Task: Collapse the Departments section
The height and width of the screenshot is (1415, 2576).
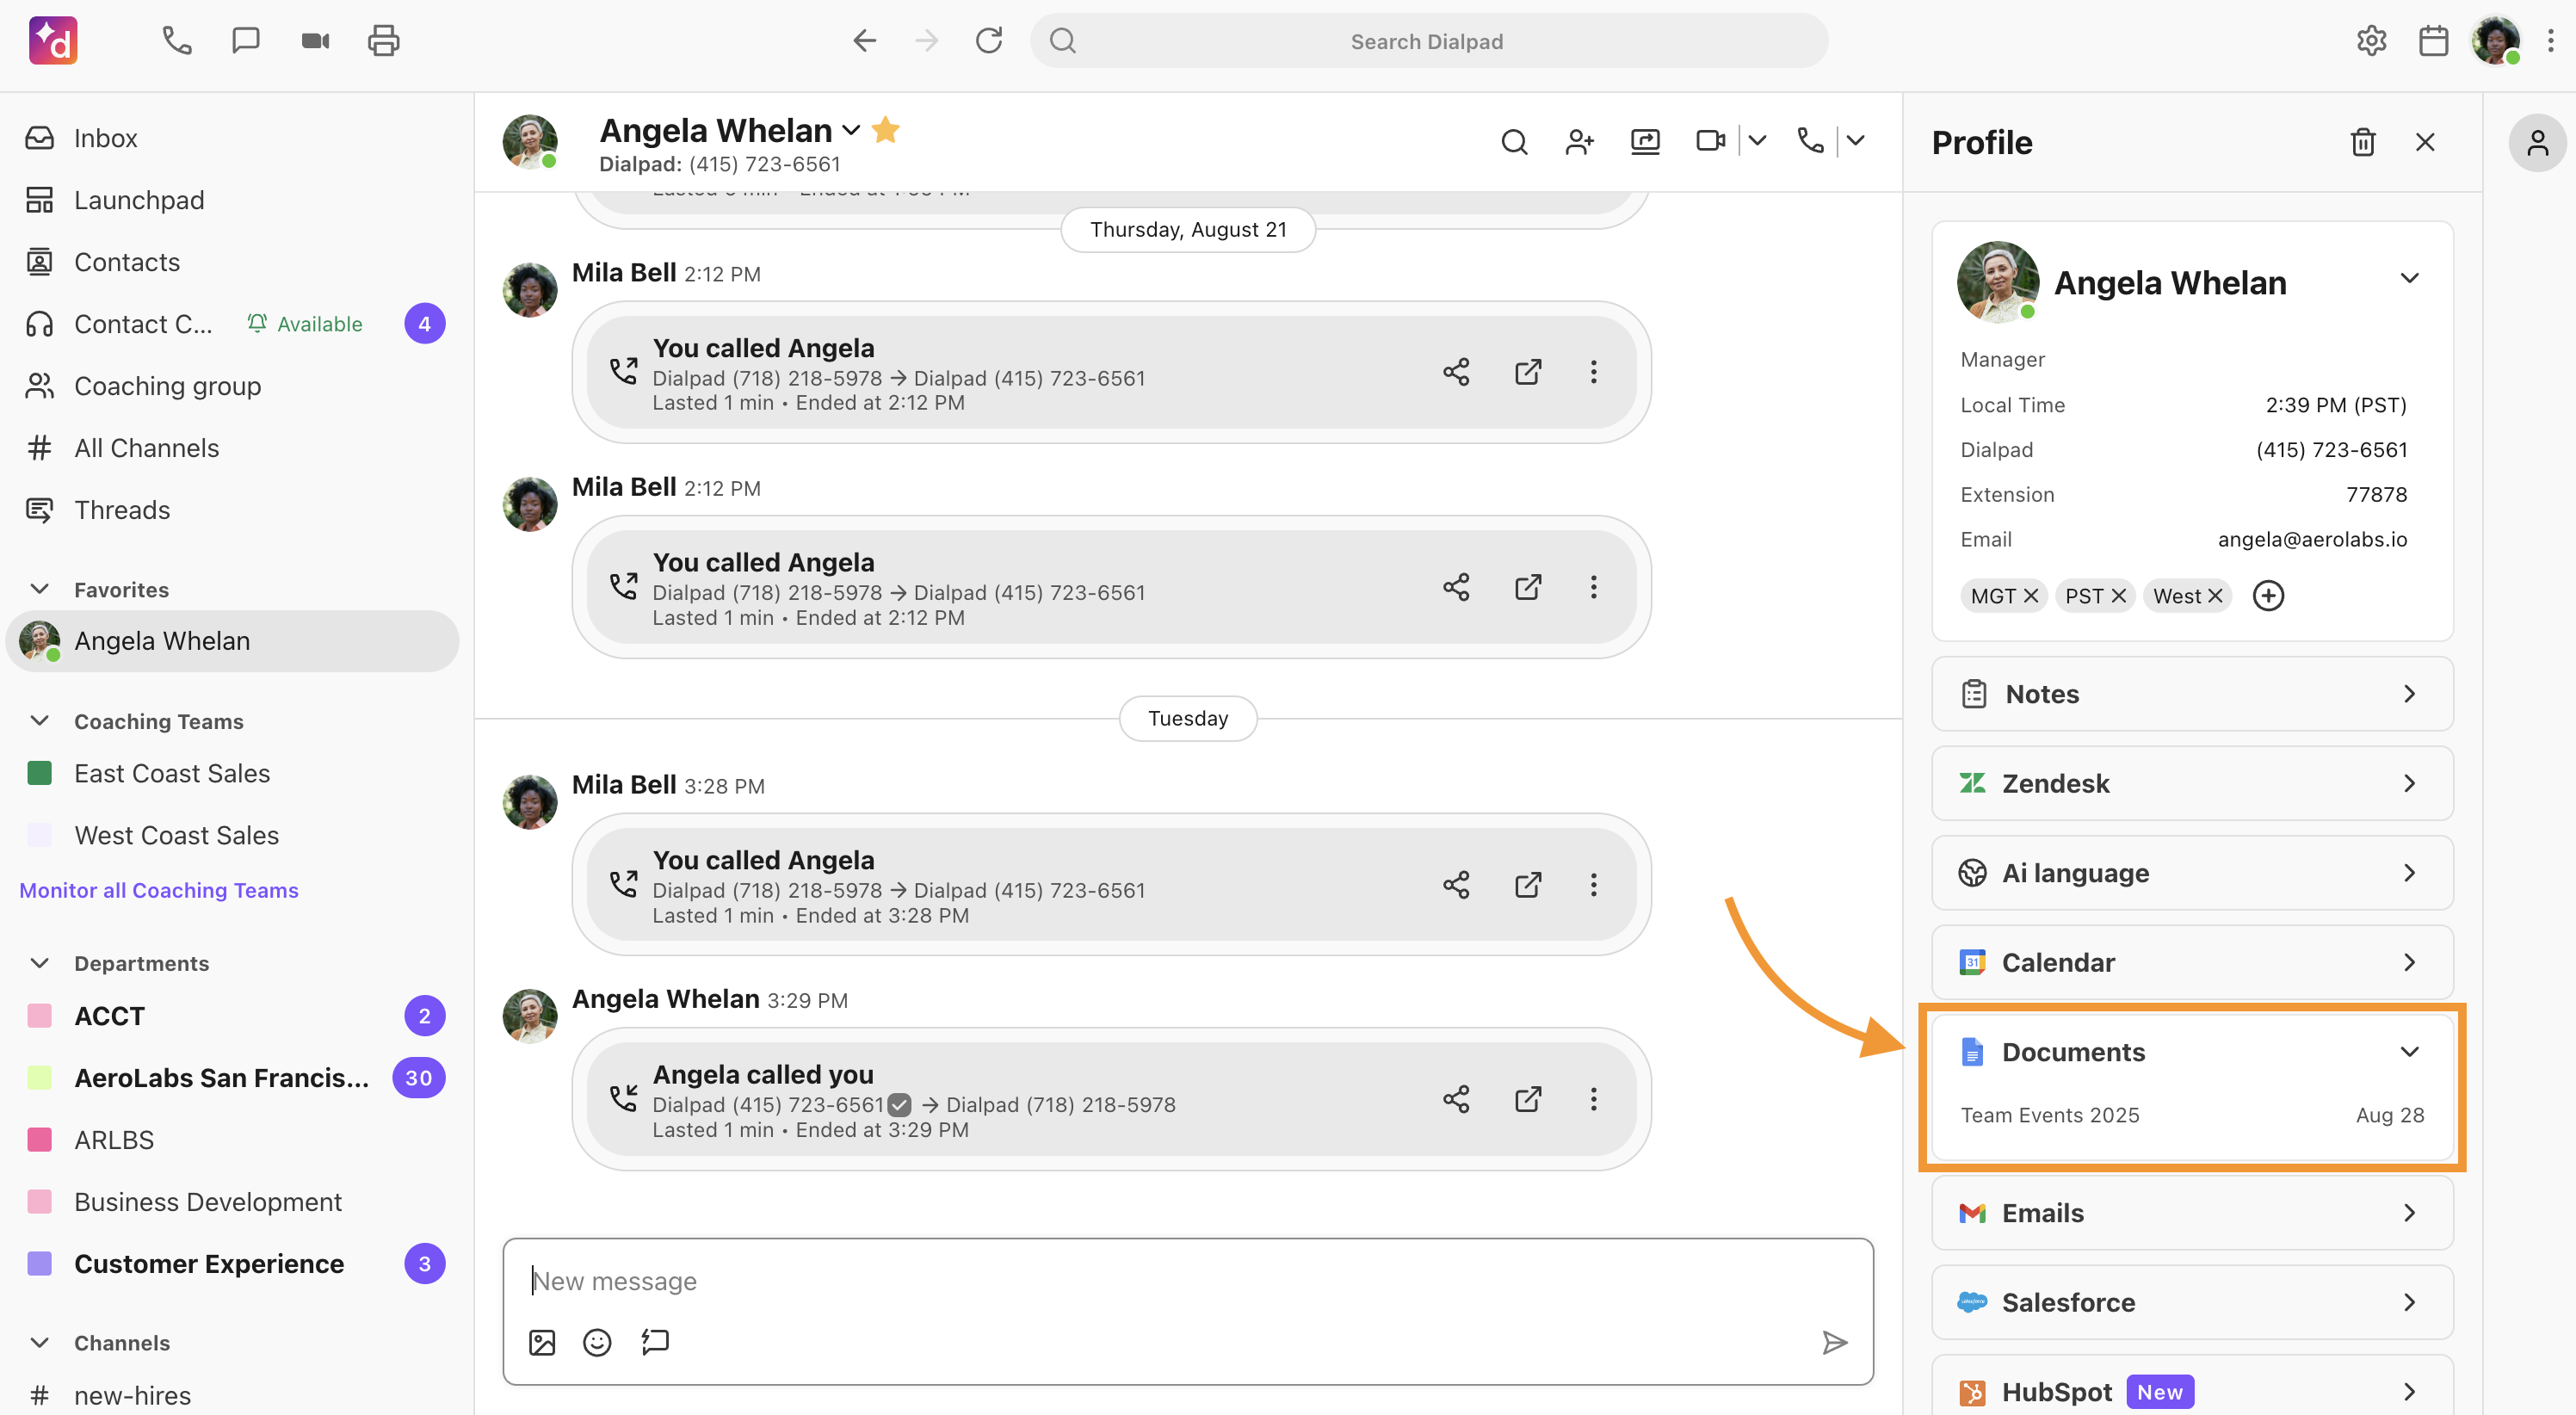Action: 40,963
